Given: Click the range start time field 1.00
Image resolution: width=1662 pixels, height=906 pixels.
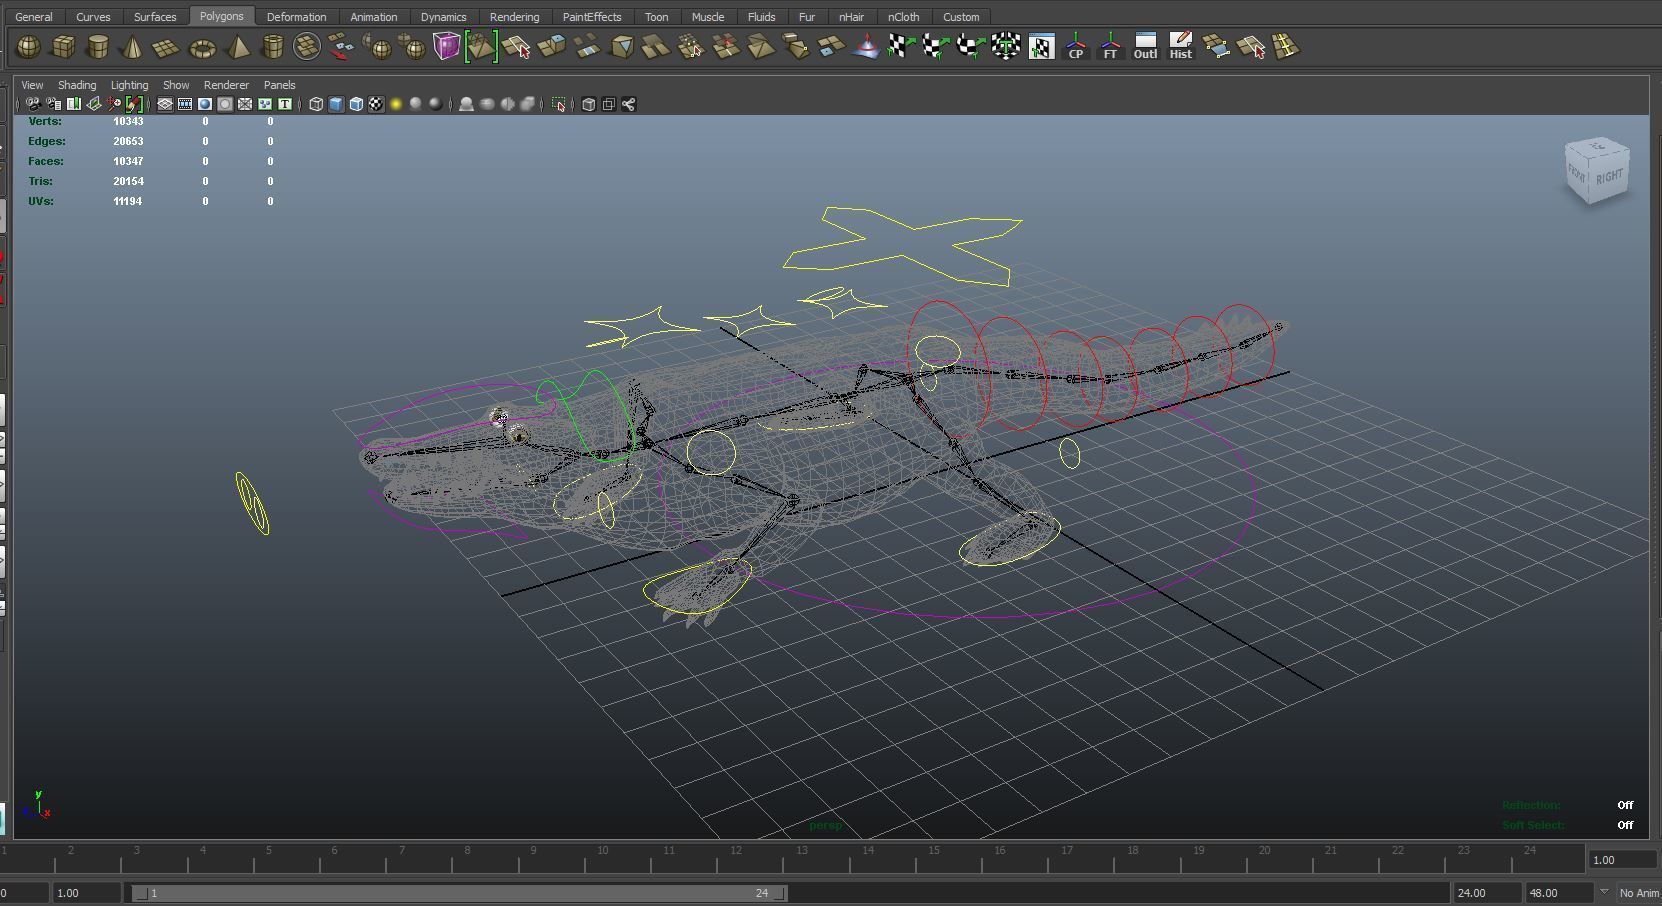Looking at the screenshot, I should [x=86, y=893].
